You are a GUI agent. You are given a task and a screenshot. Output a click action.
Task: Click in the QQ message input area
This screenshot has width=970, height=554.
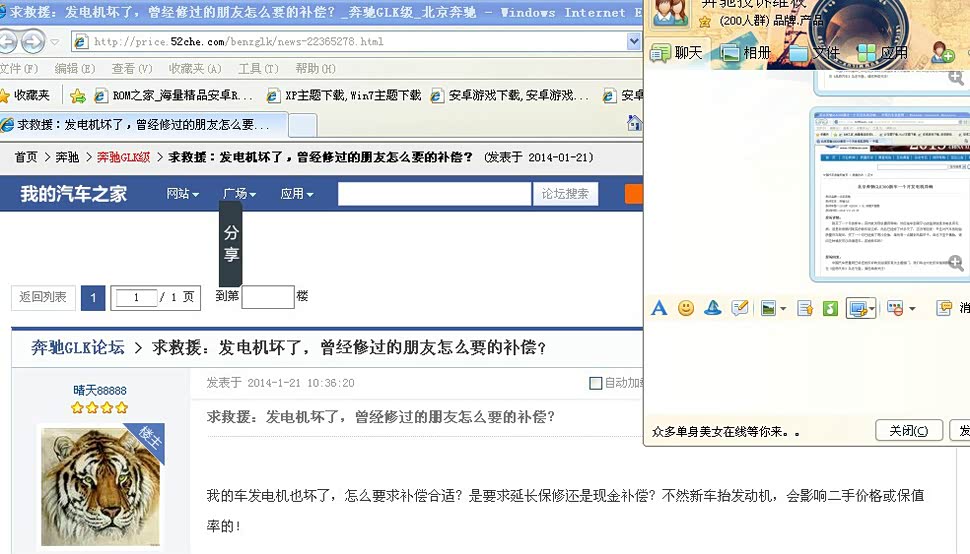pyautogui.click(x=807, y=368)
